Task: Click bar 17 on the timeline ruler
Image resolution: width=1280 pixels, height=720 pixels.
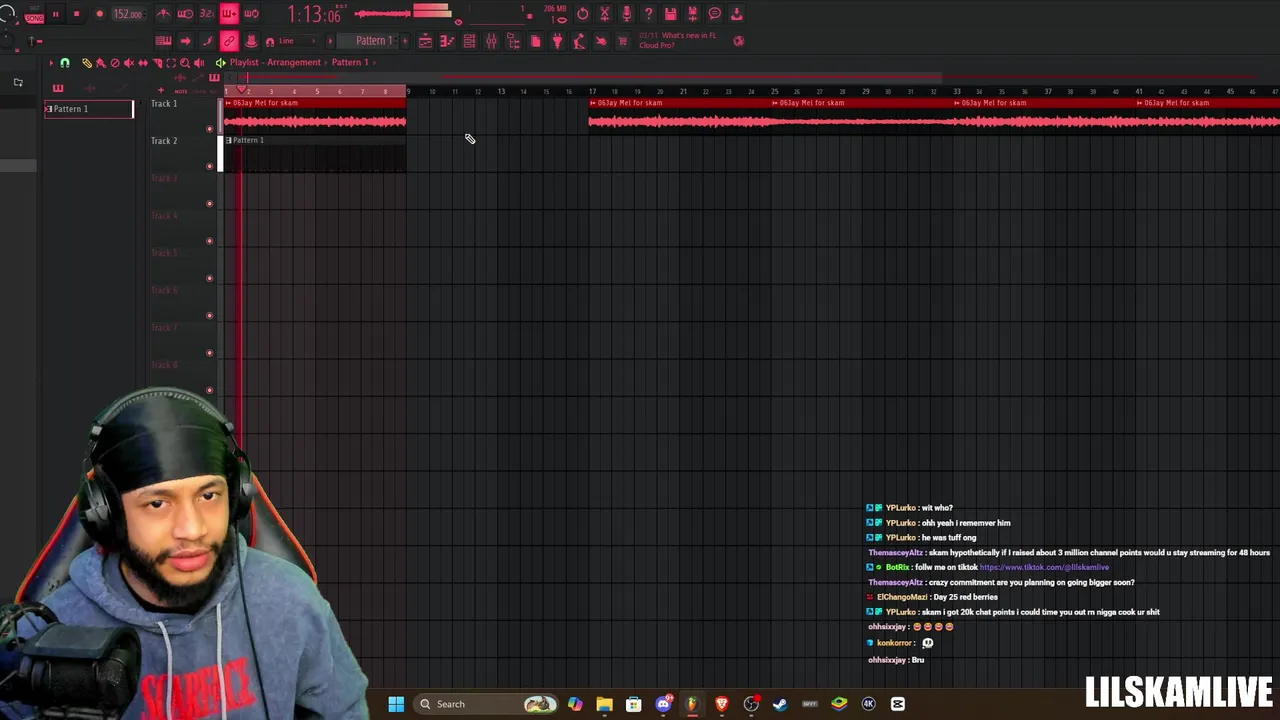Action: (592, 92)
